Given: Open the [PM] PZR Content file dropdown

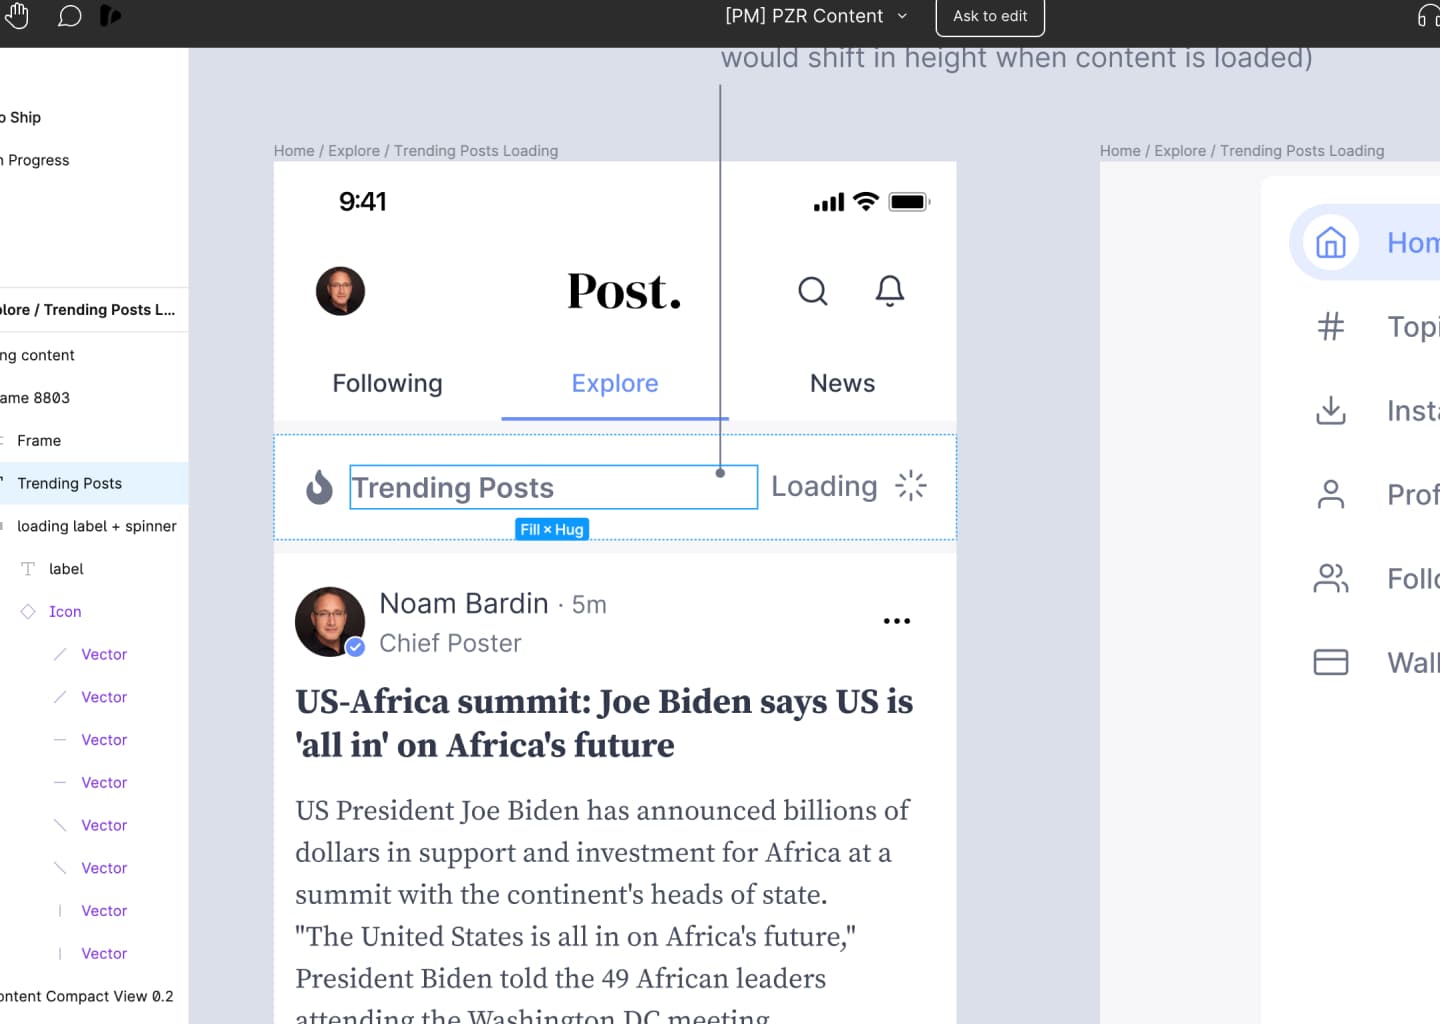Looking at the screenshot, I should tap(816, 16).
